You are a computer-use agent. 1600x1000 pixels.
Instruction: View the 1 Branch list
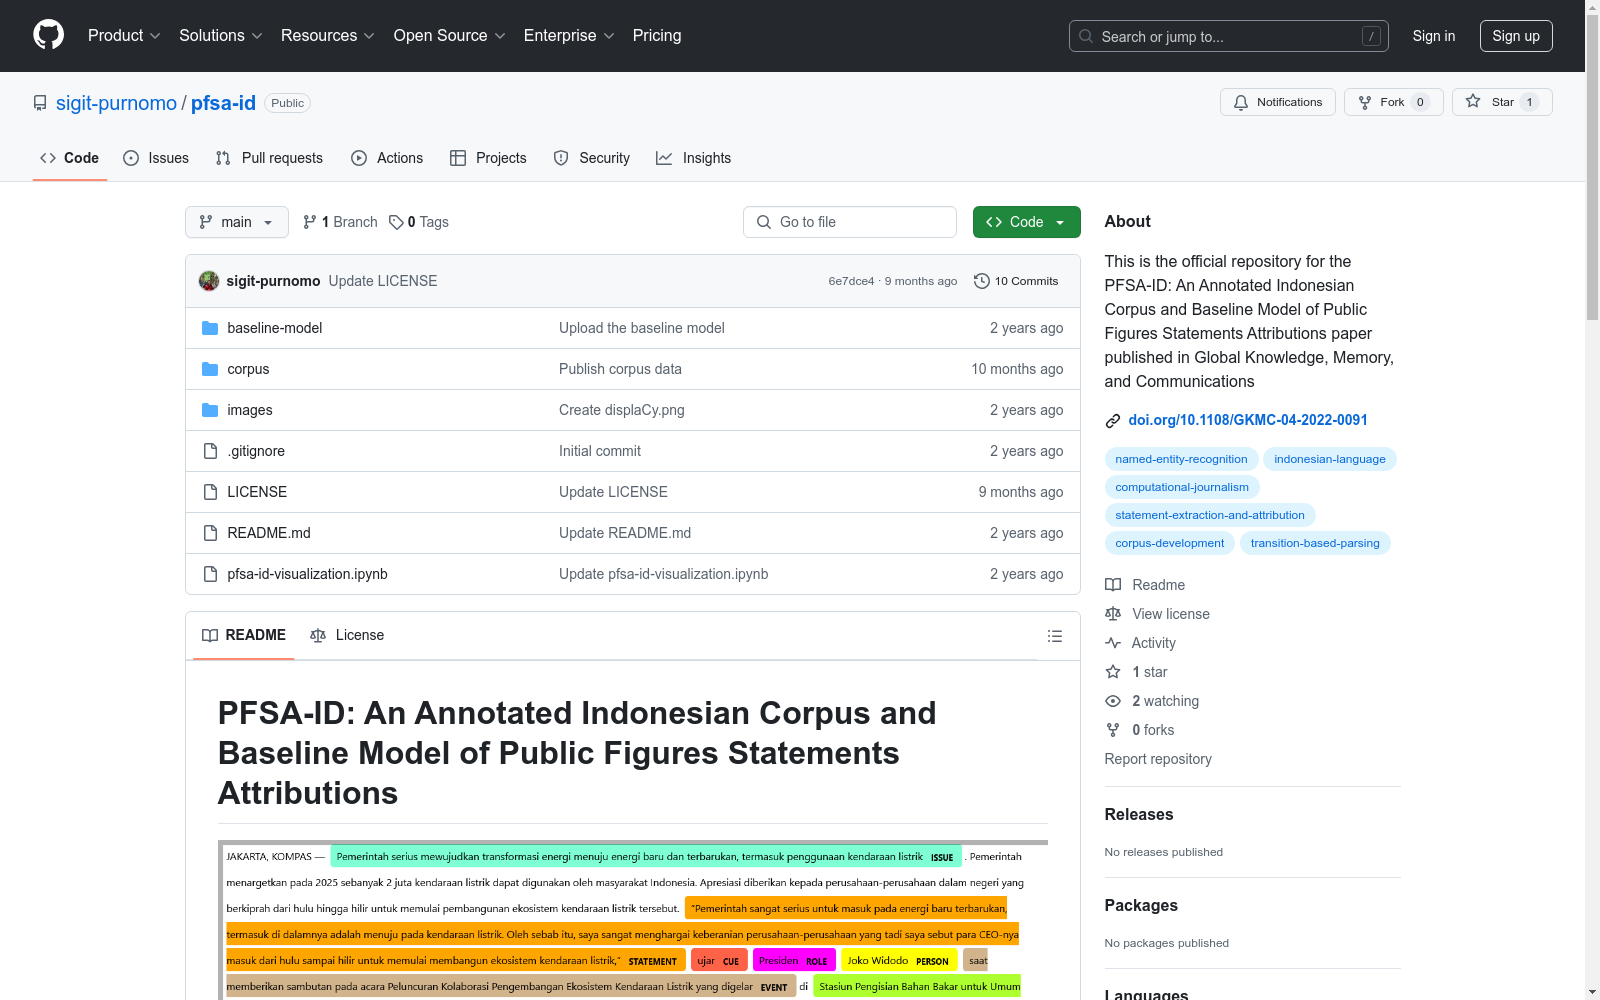340,222
